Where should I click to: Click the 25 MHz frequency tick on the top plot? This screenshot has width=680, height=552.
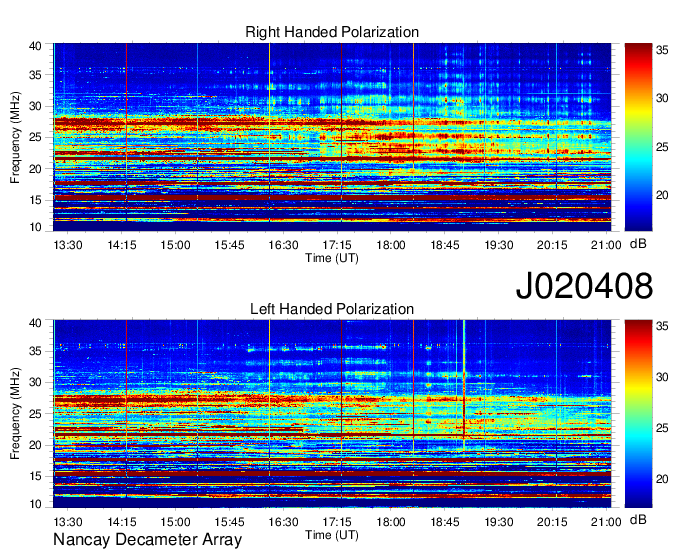(35, 137)
